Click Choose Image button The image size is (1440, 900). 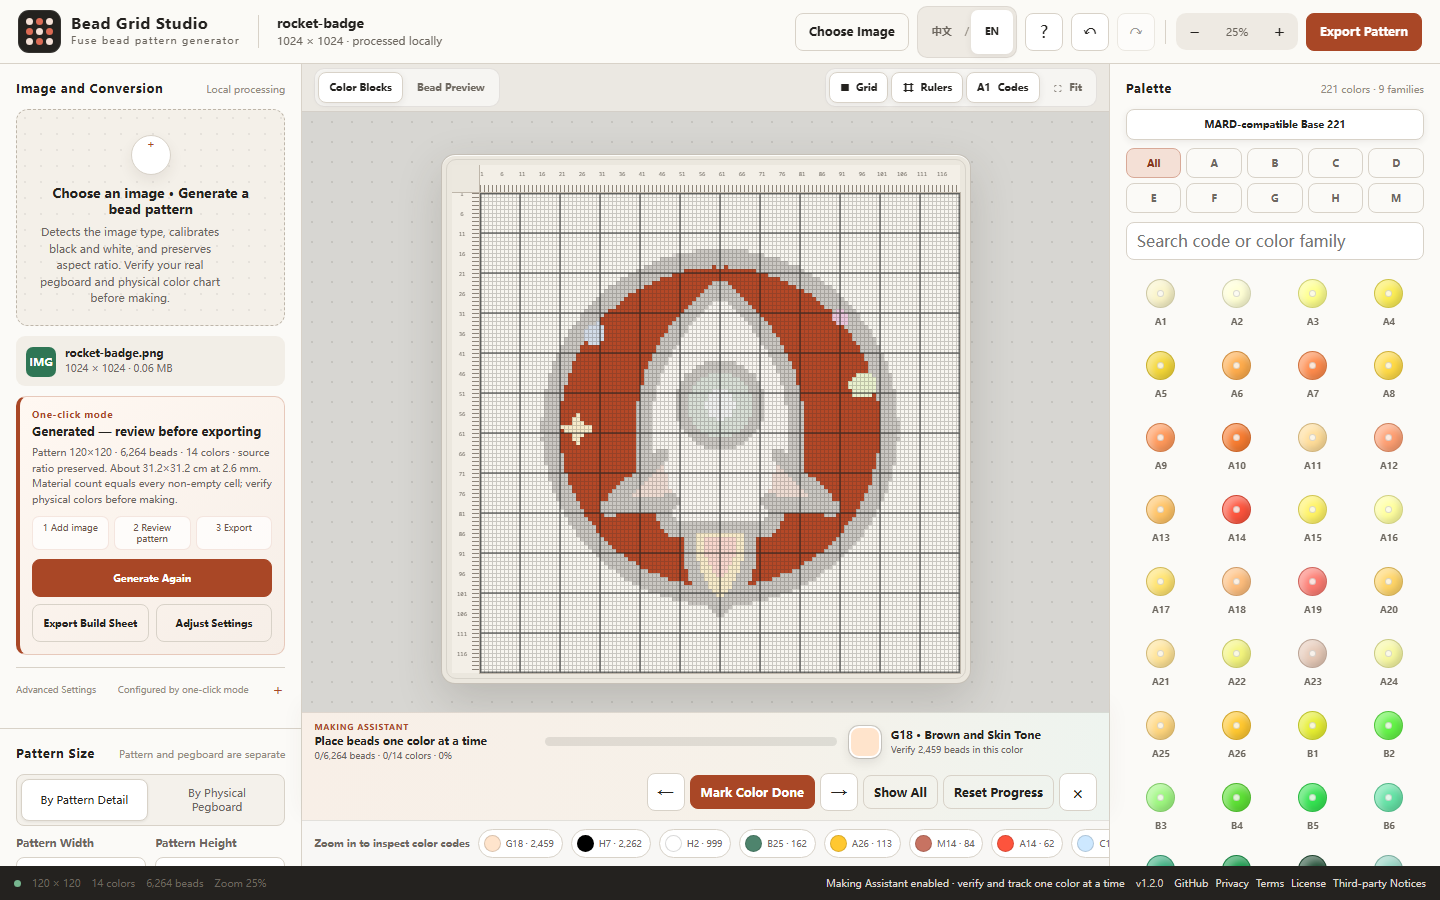[852, 32]
